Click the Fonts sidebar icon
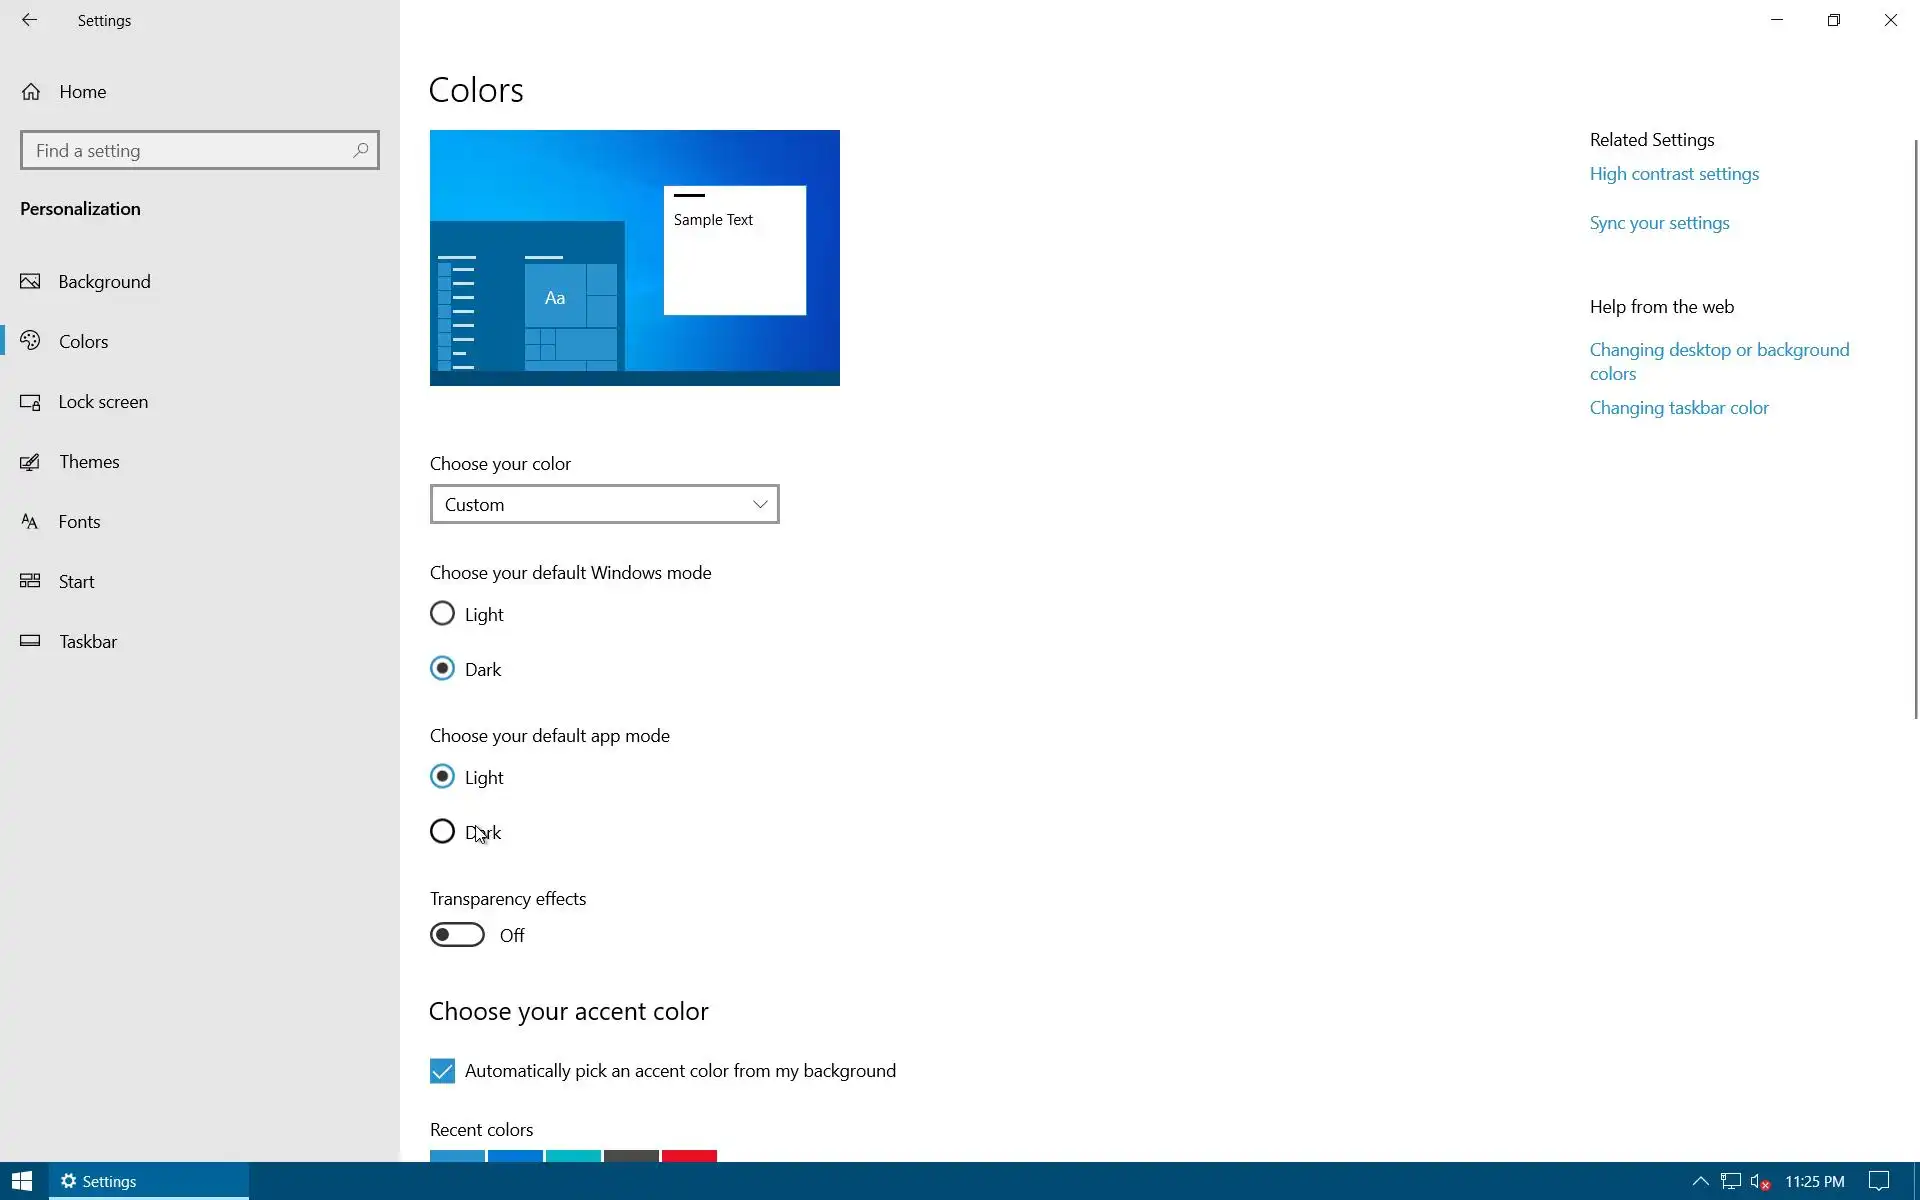The image size is (1920, 1200). point(30,522)
